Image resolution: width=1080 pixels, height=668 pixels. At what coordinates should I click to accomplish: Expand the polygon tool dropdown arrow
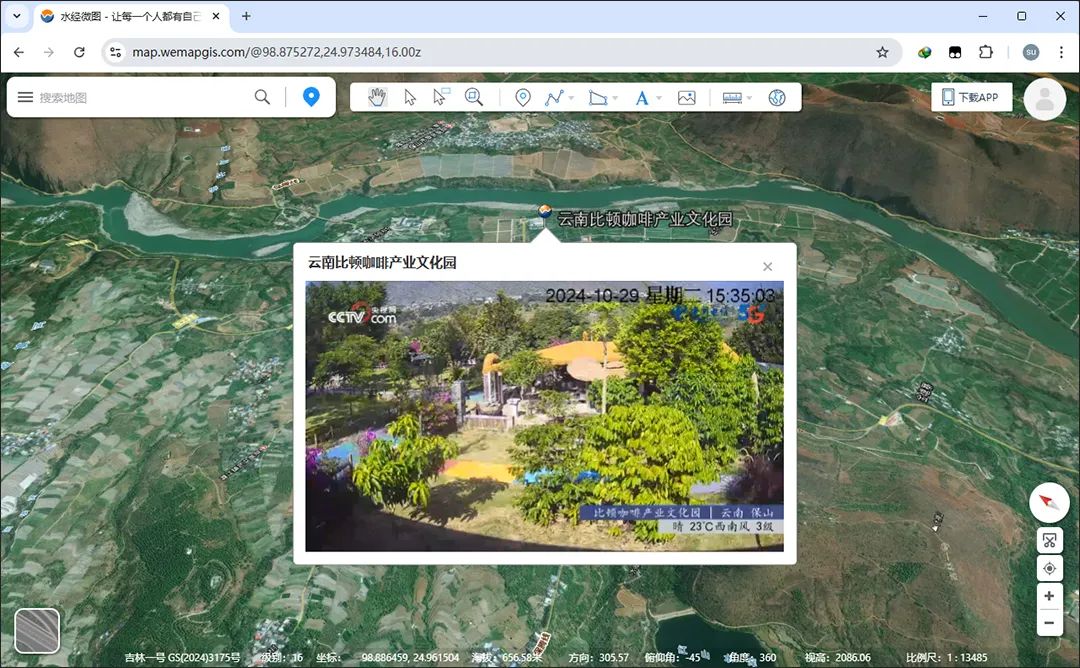point(615,98)
